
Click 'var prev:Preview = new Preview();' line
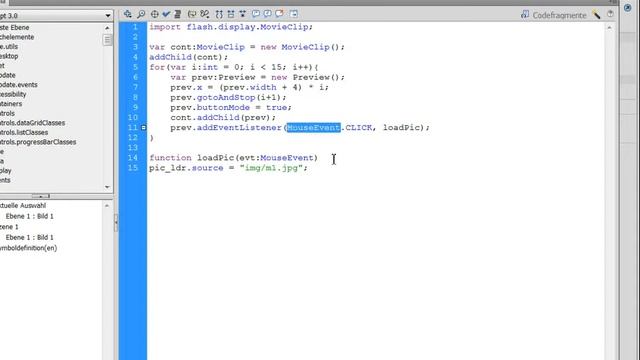click(258, 78)
